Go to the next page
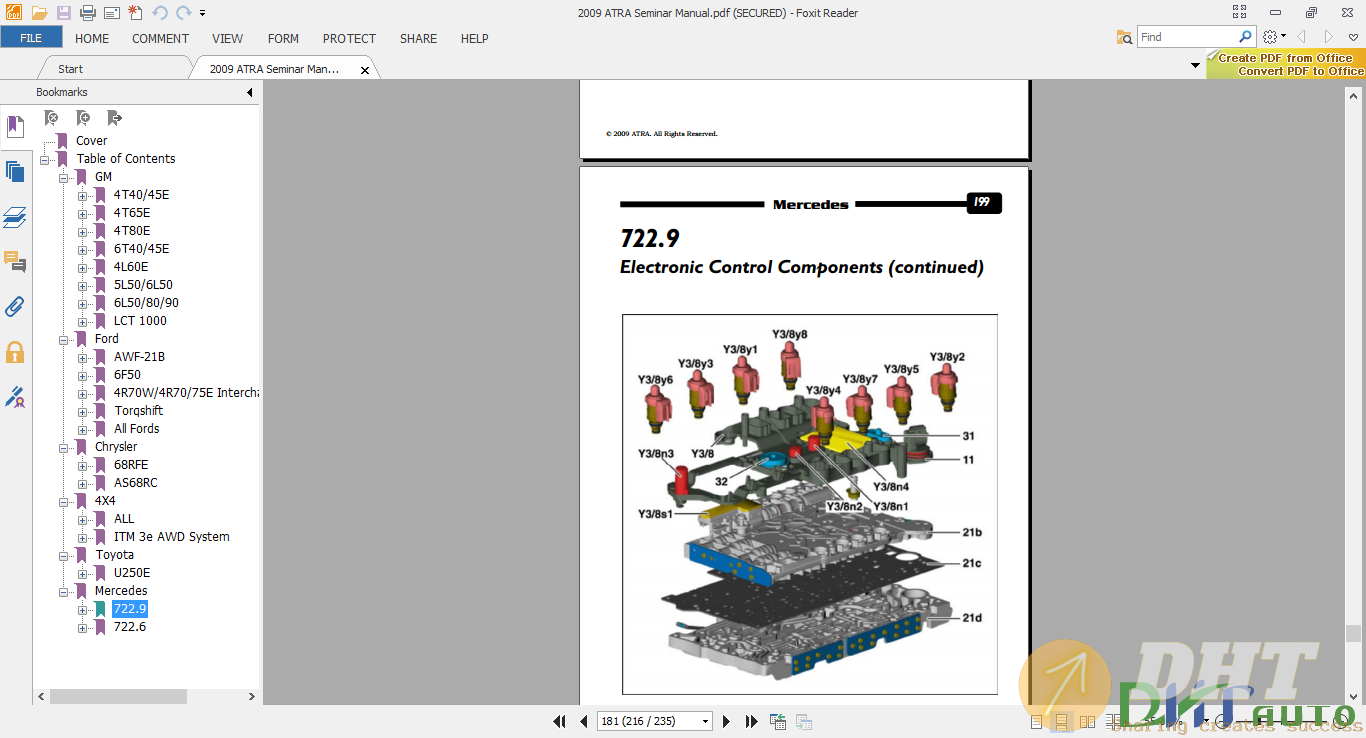1366x738 pixels. click(727, 721)
